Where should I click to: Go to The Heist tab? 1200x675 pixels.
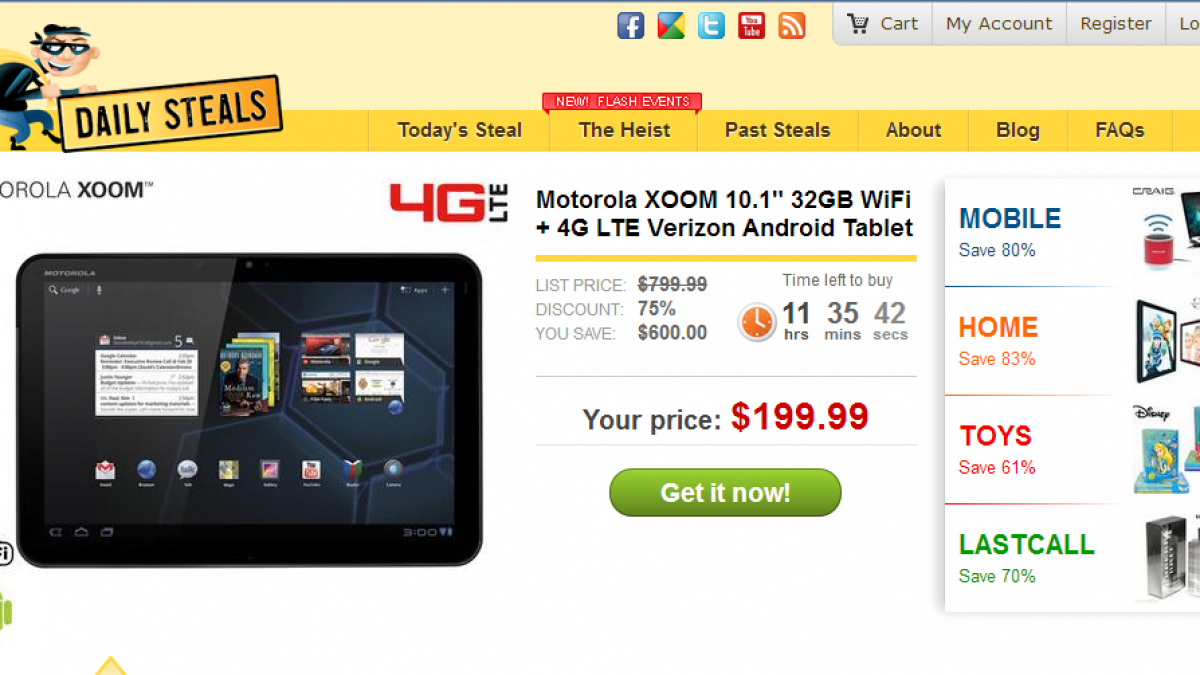[624, 130]
